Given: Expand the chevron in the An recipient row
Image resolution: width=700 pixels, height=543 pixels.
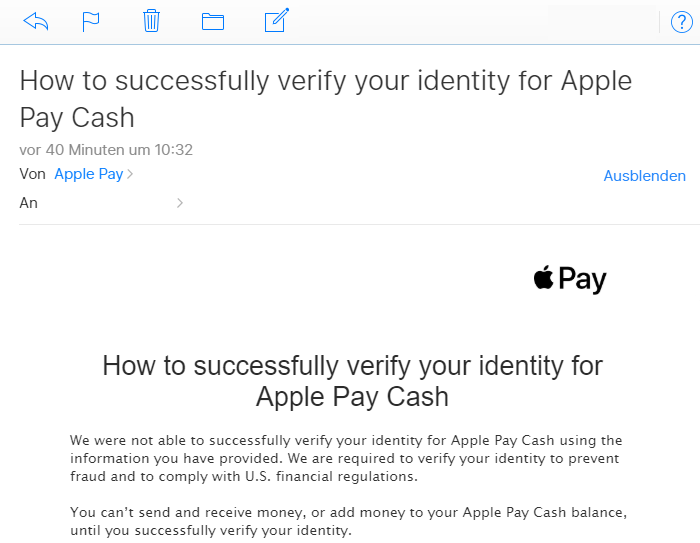Looking at the screenshot, I should point(180,203).
